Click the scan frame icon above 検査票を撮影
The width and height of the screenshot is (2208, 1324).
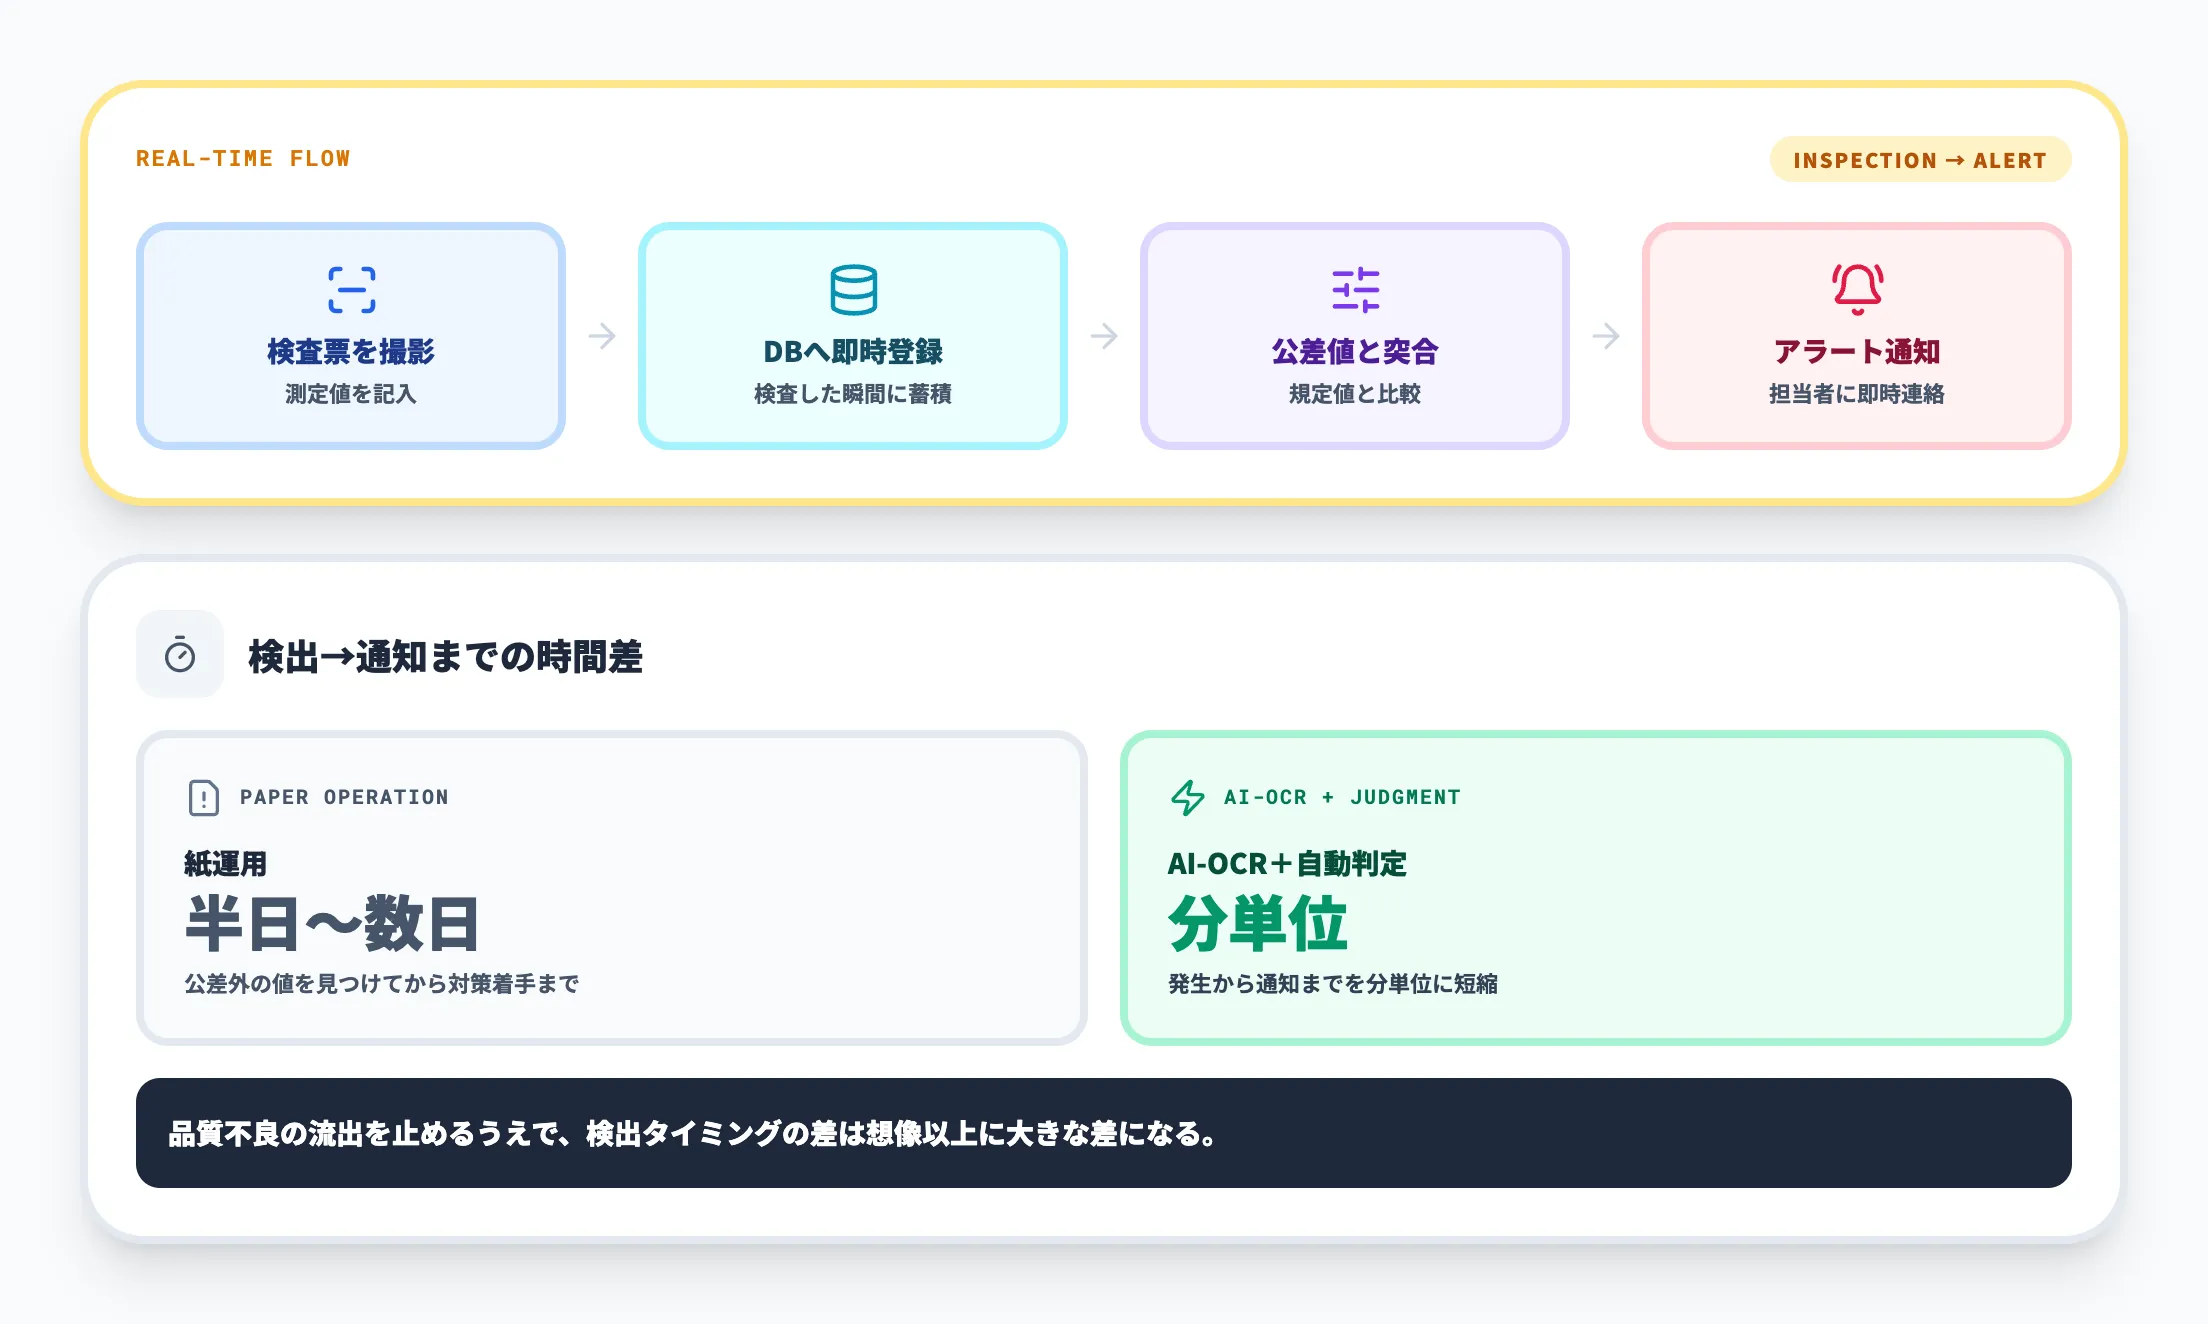pos(351,289)
